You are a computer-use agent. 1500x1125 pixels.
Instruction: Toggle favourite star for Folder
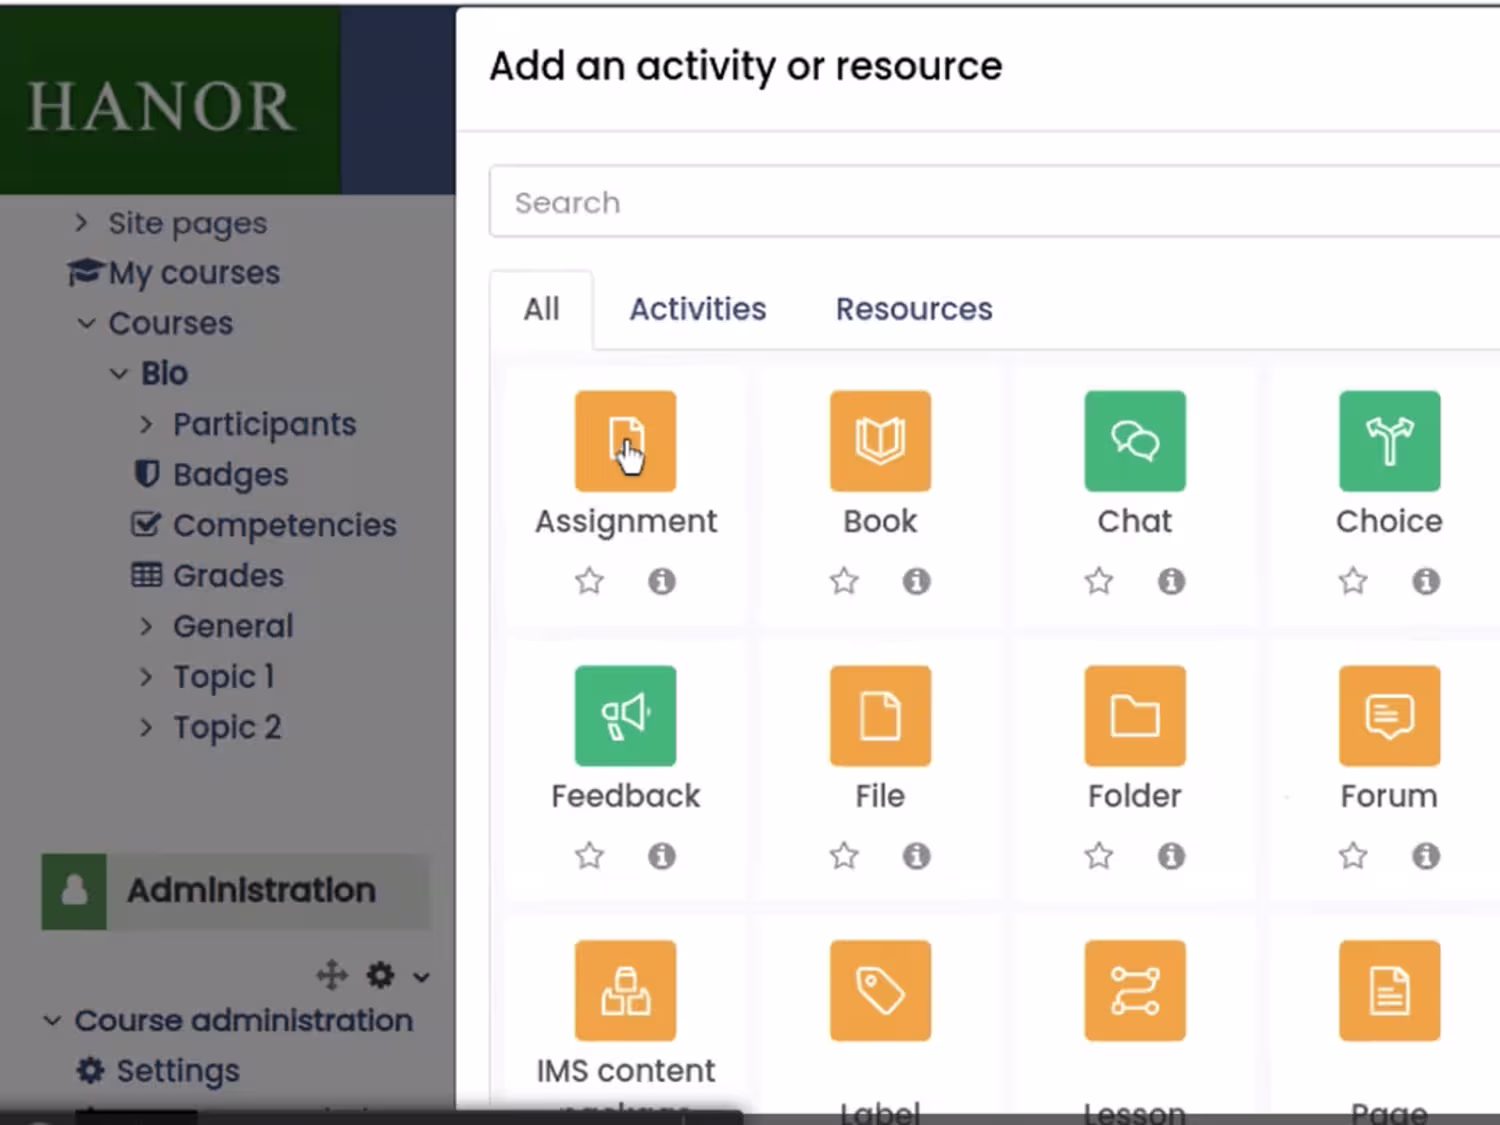point(1099,856)
